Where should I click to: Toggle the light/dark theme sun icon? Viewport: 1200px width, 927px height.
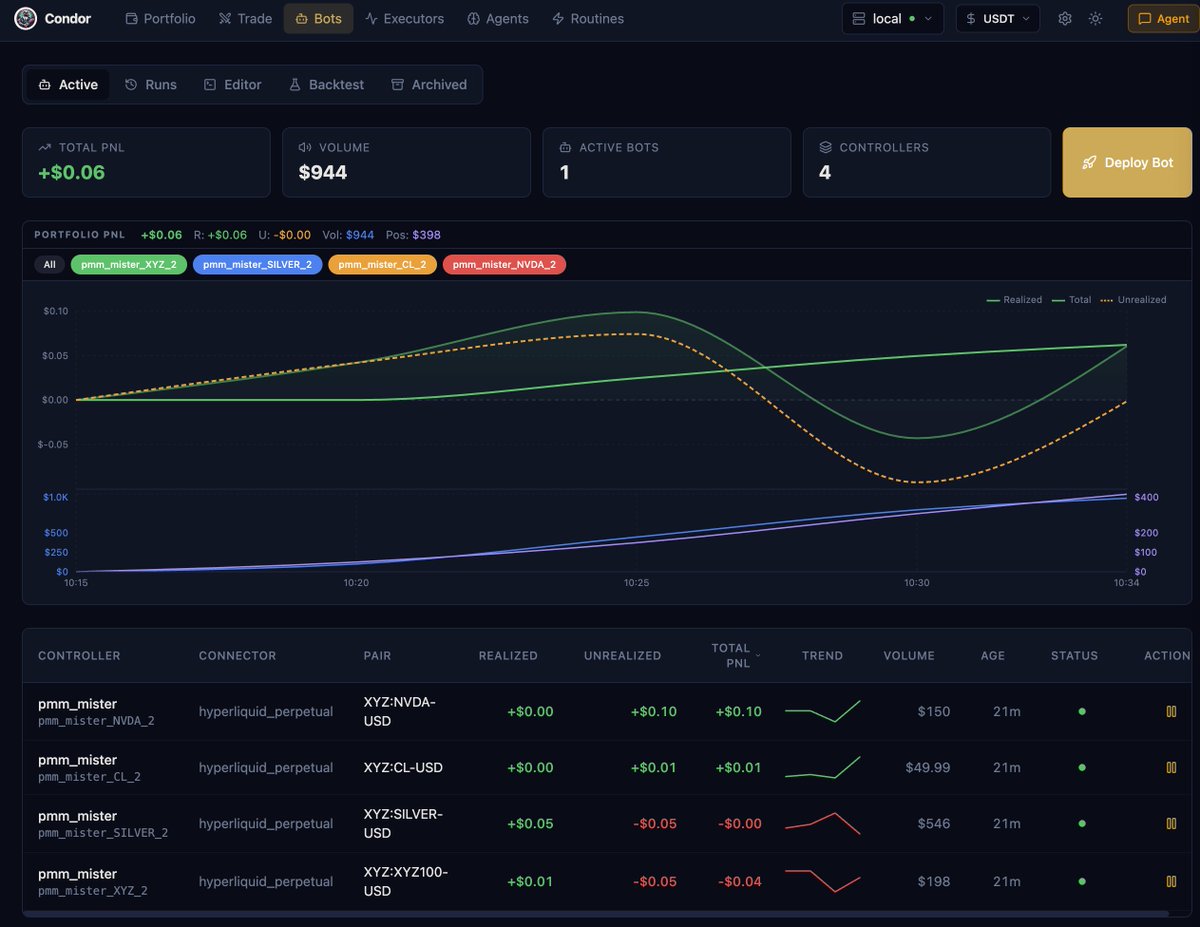coord(1096,18)
